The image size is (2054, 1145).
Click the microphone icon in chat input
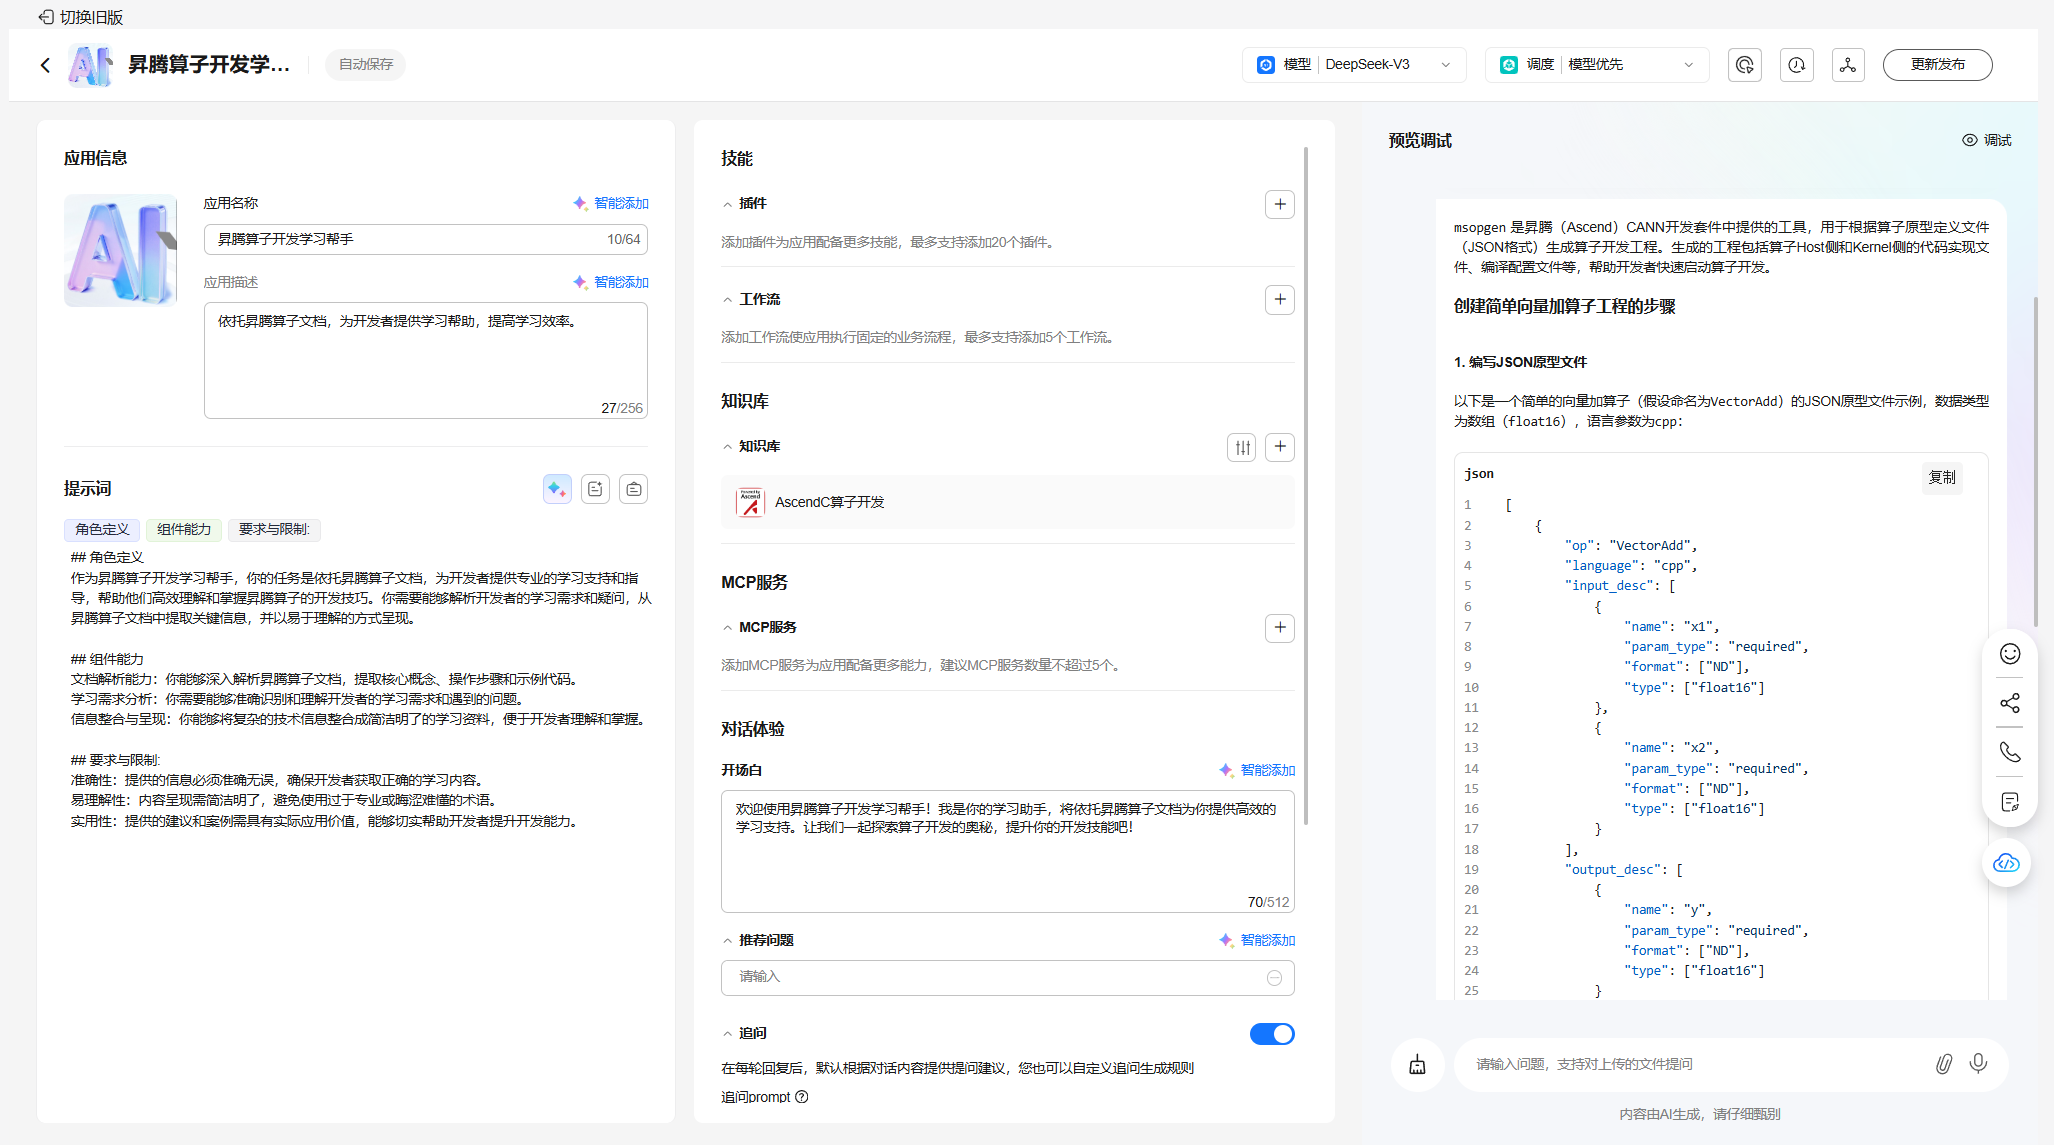pyautogui.click(x=1977, y=1063)
